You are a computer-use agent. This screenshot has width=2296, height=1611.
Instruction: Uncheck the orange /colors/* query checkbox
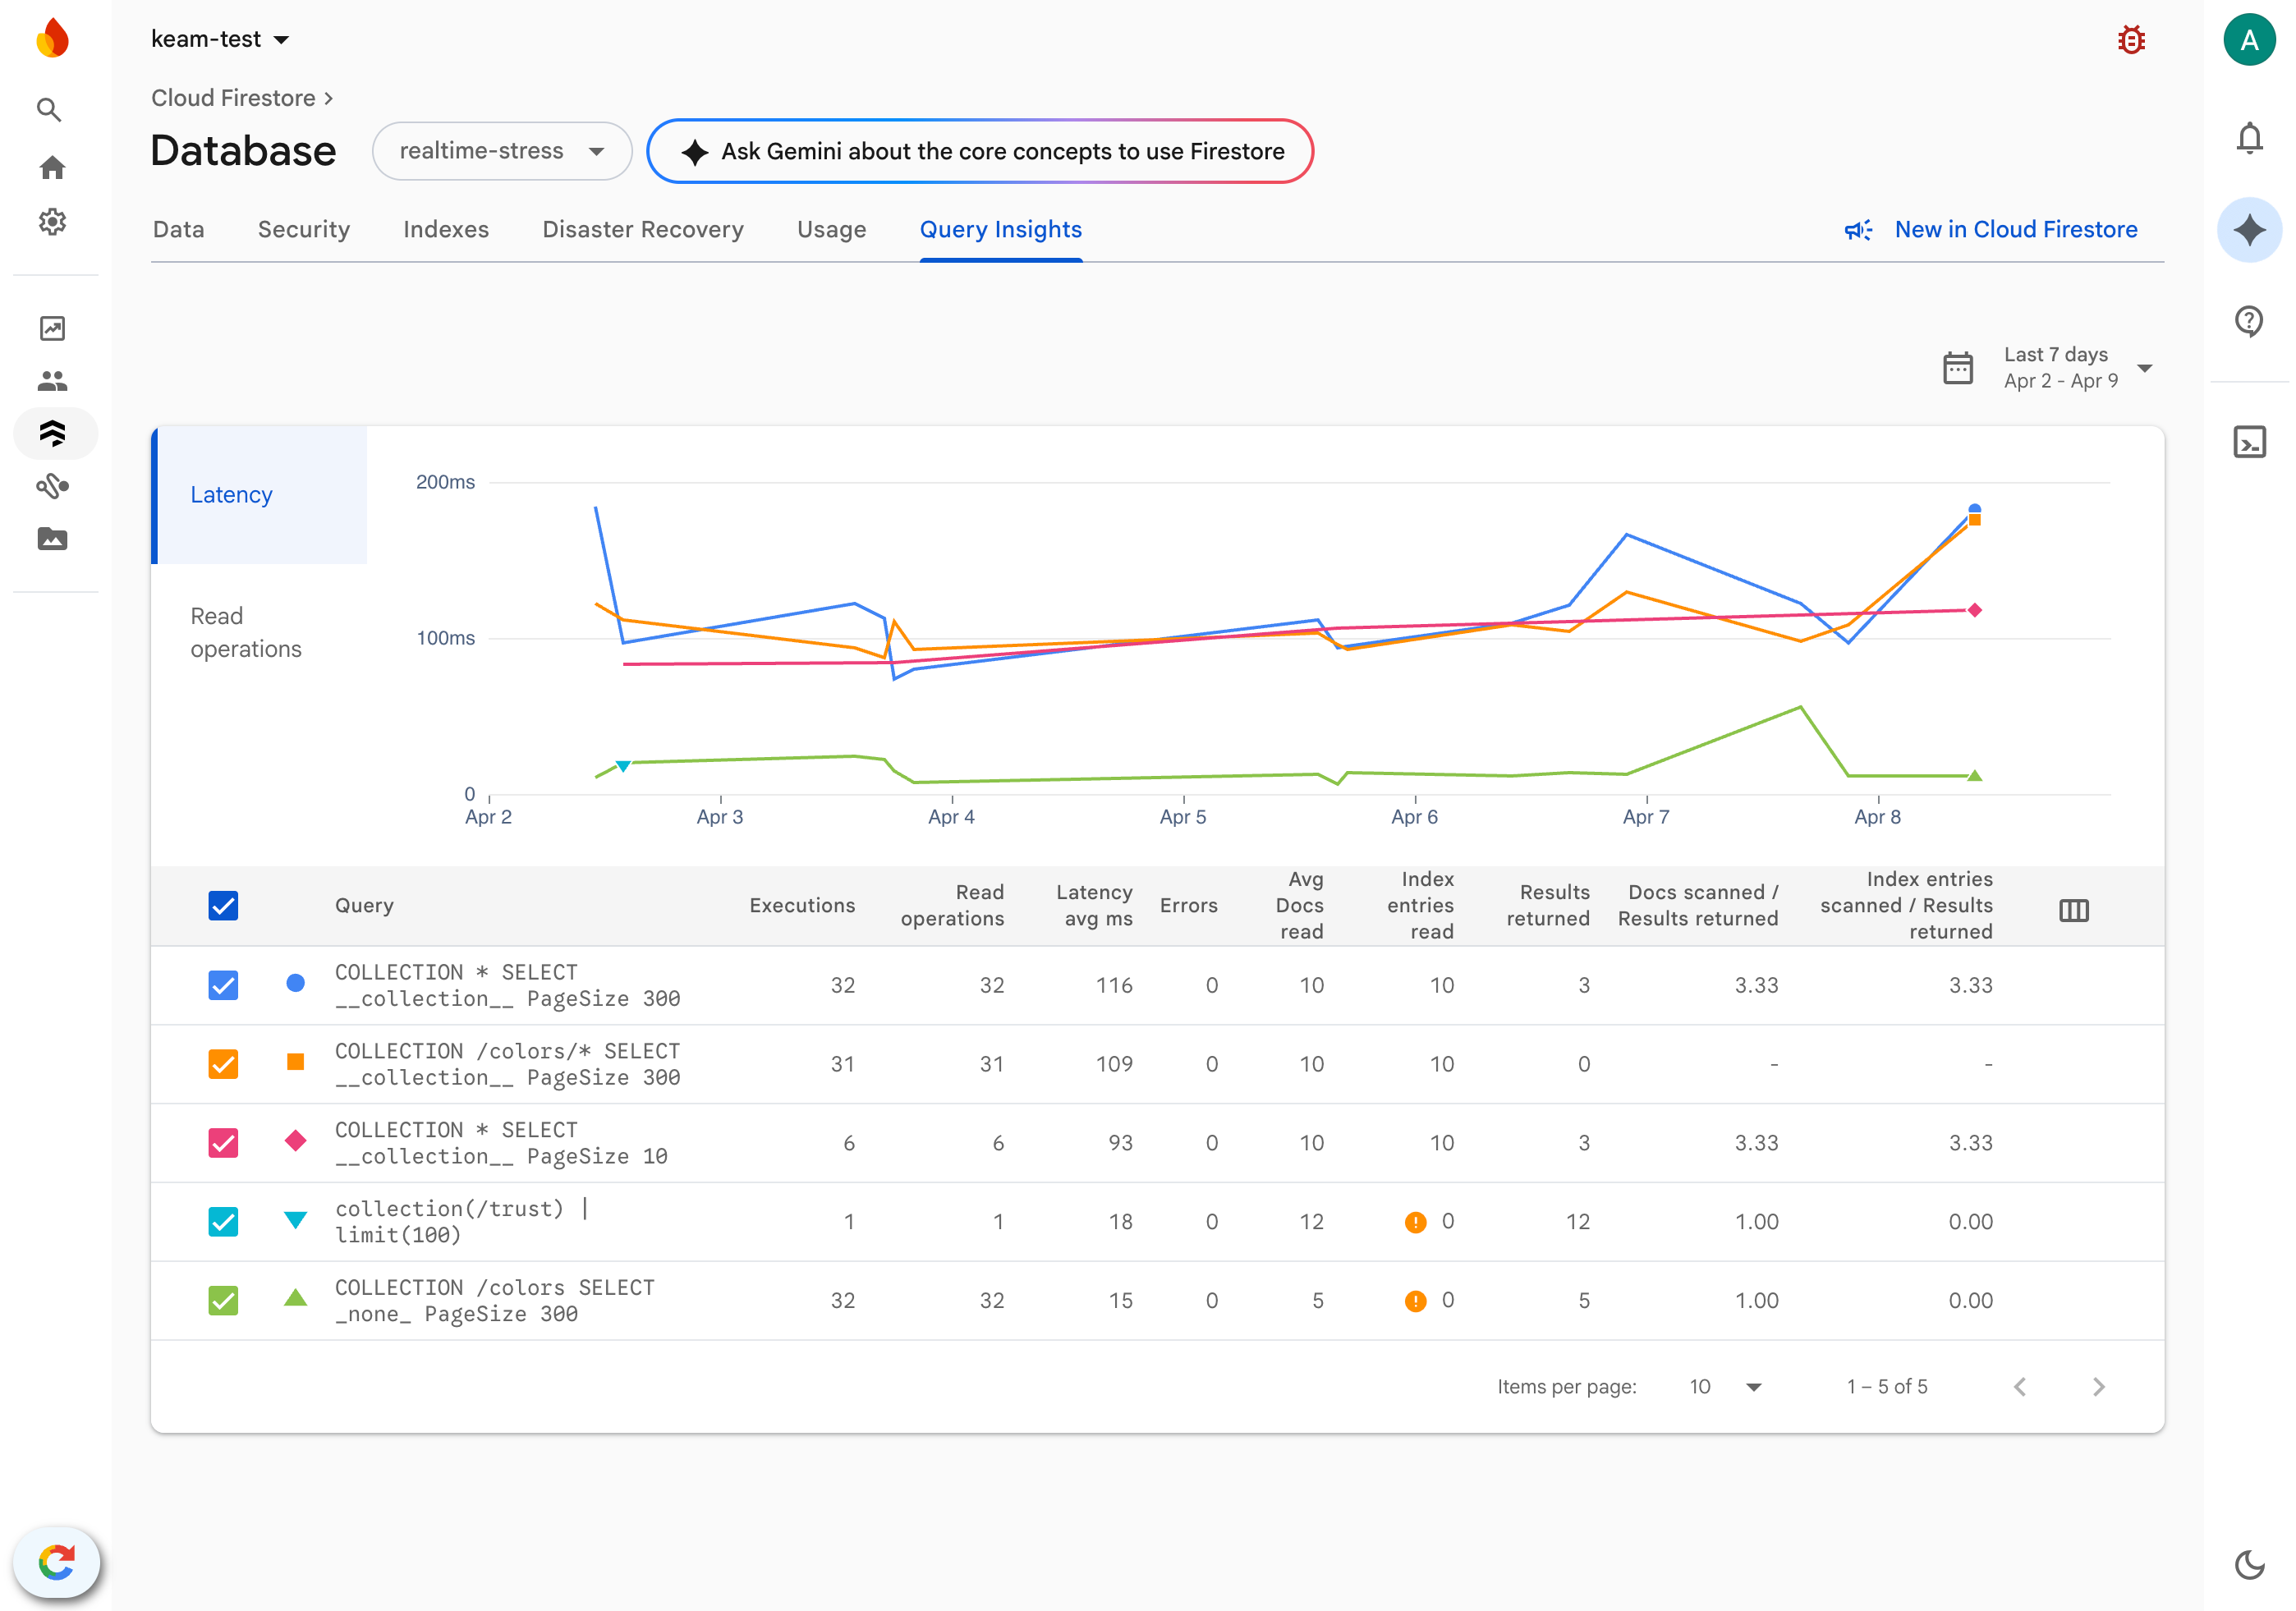(223, 1064)
